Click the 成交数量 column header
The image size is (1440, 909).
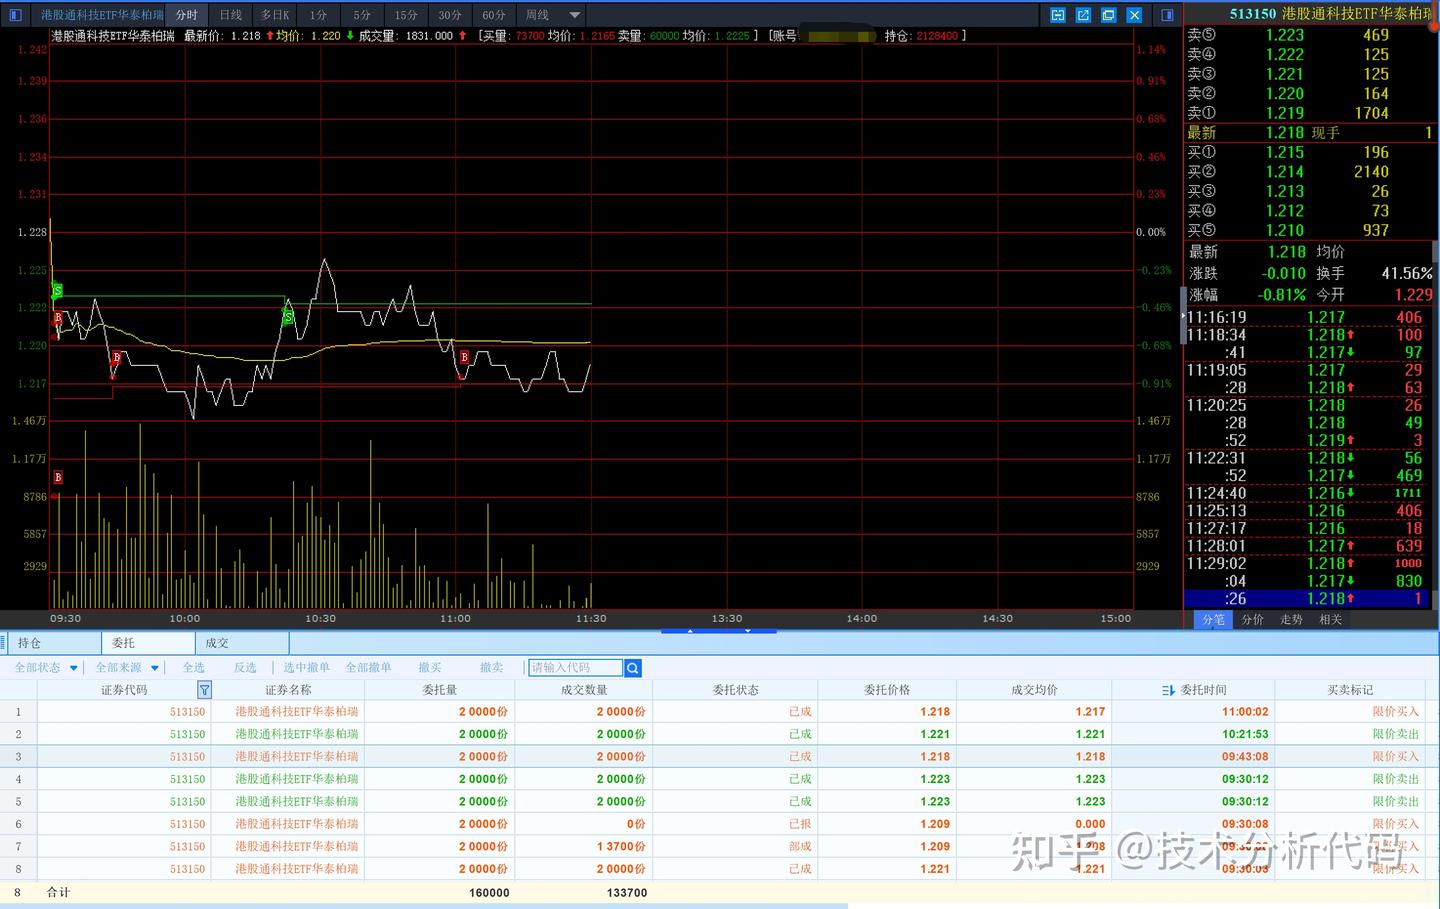tap(584, 690)
